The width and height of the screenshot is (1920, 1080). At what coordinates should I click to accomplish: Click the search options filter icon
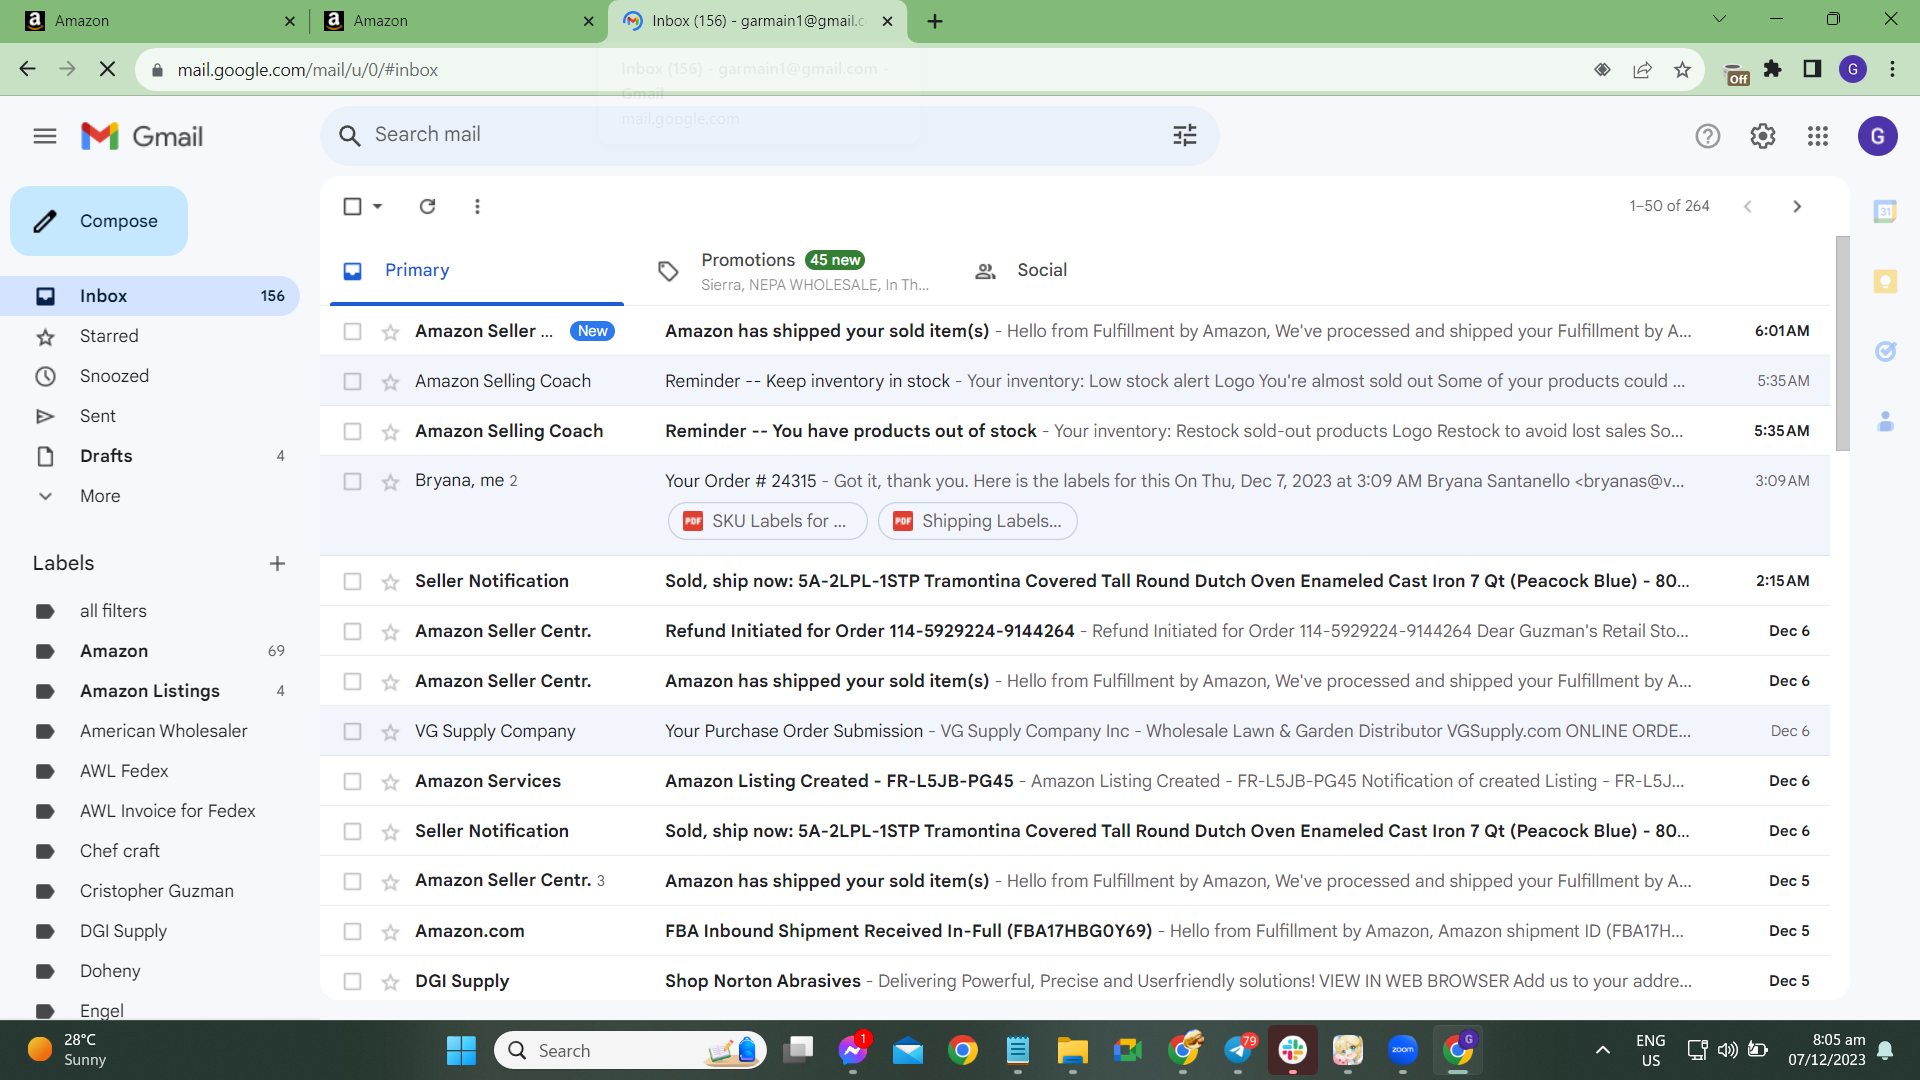click(x=1185, y=135)
